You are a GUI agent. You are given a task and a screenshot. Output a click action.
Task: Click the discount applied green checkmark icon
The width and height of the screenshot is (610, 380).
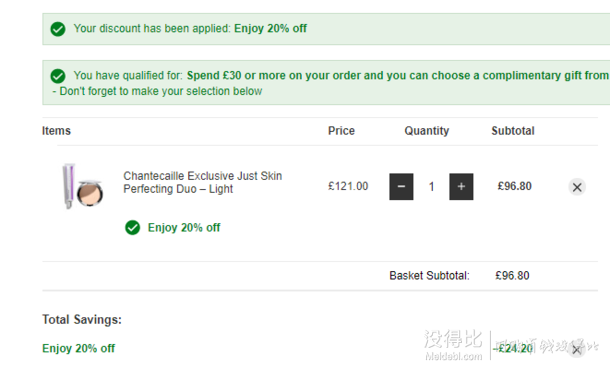click(x=58, y=29)
